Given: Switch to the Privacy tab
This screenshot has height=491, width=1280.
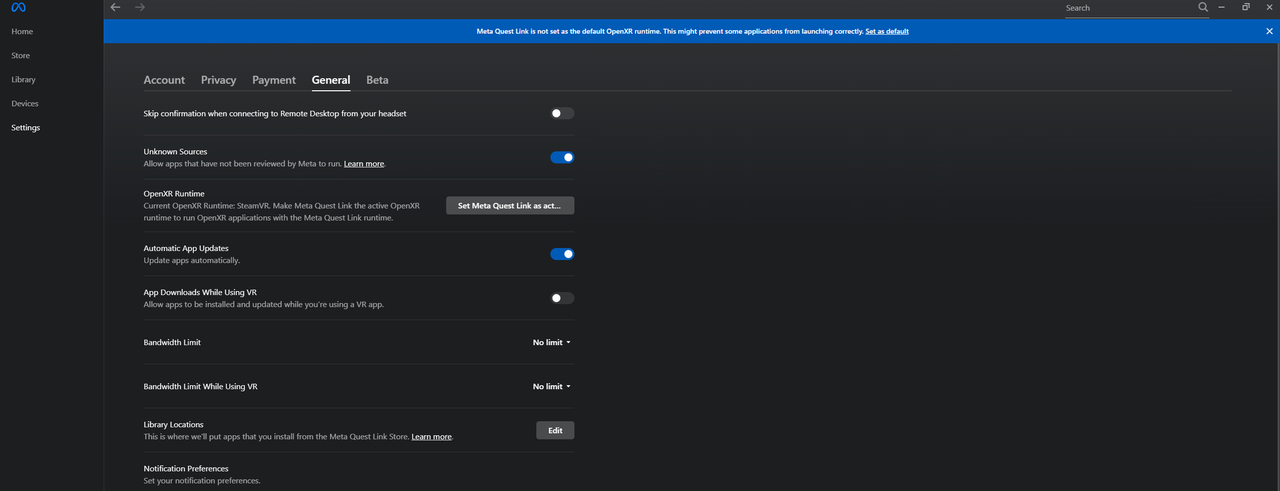Looking at the screenshot, I should (x=218, y=80).
